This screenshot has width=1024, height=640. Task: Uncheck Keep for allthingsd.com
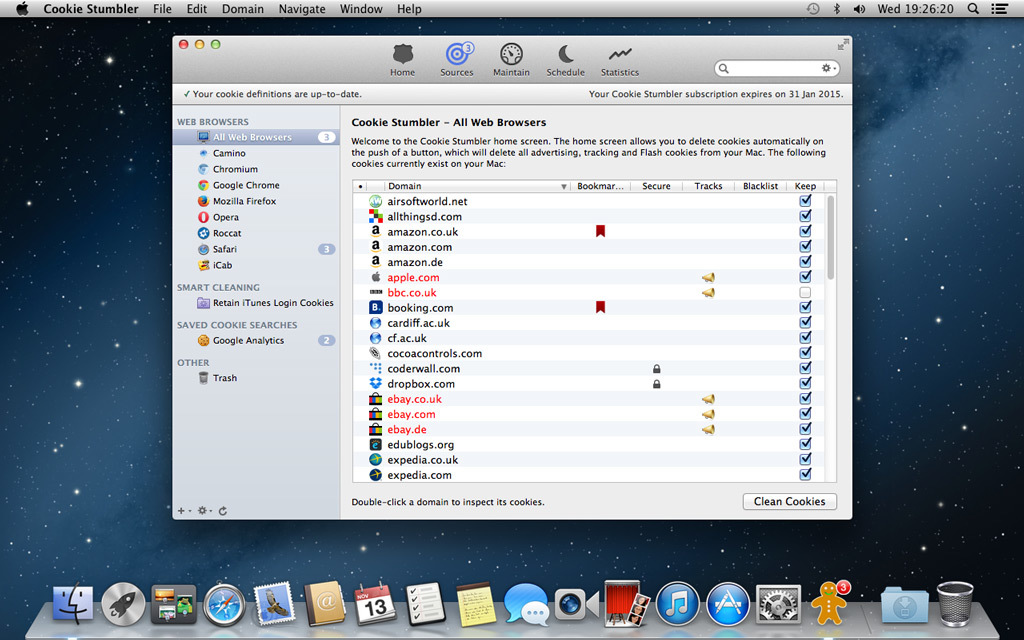point(805,216)
